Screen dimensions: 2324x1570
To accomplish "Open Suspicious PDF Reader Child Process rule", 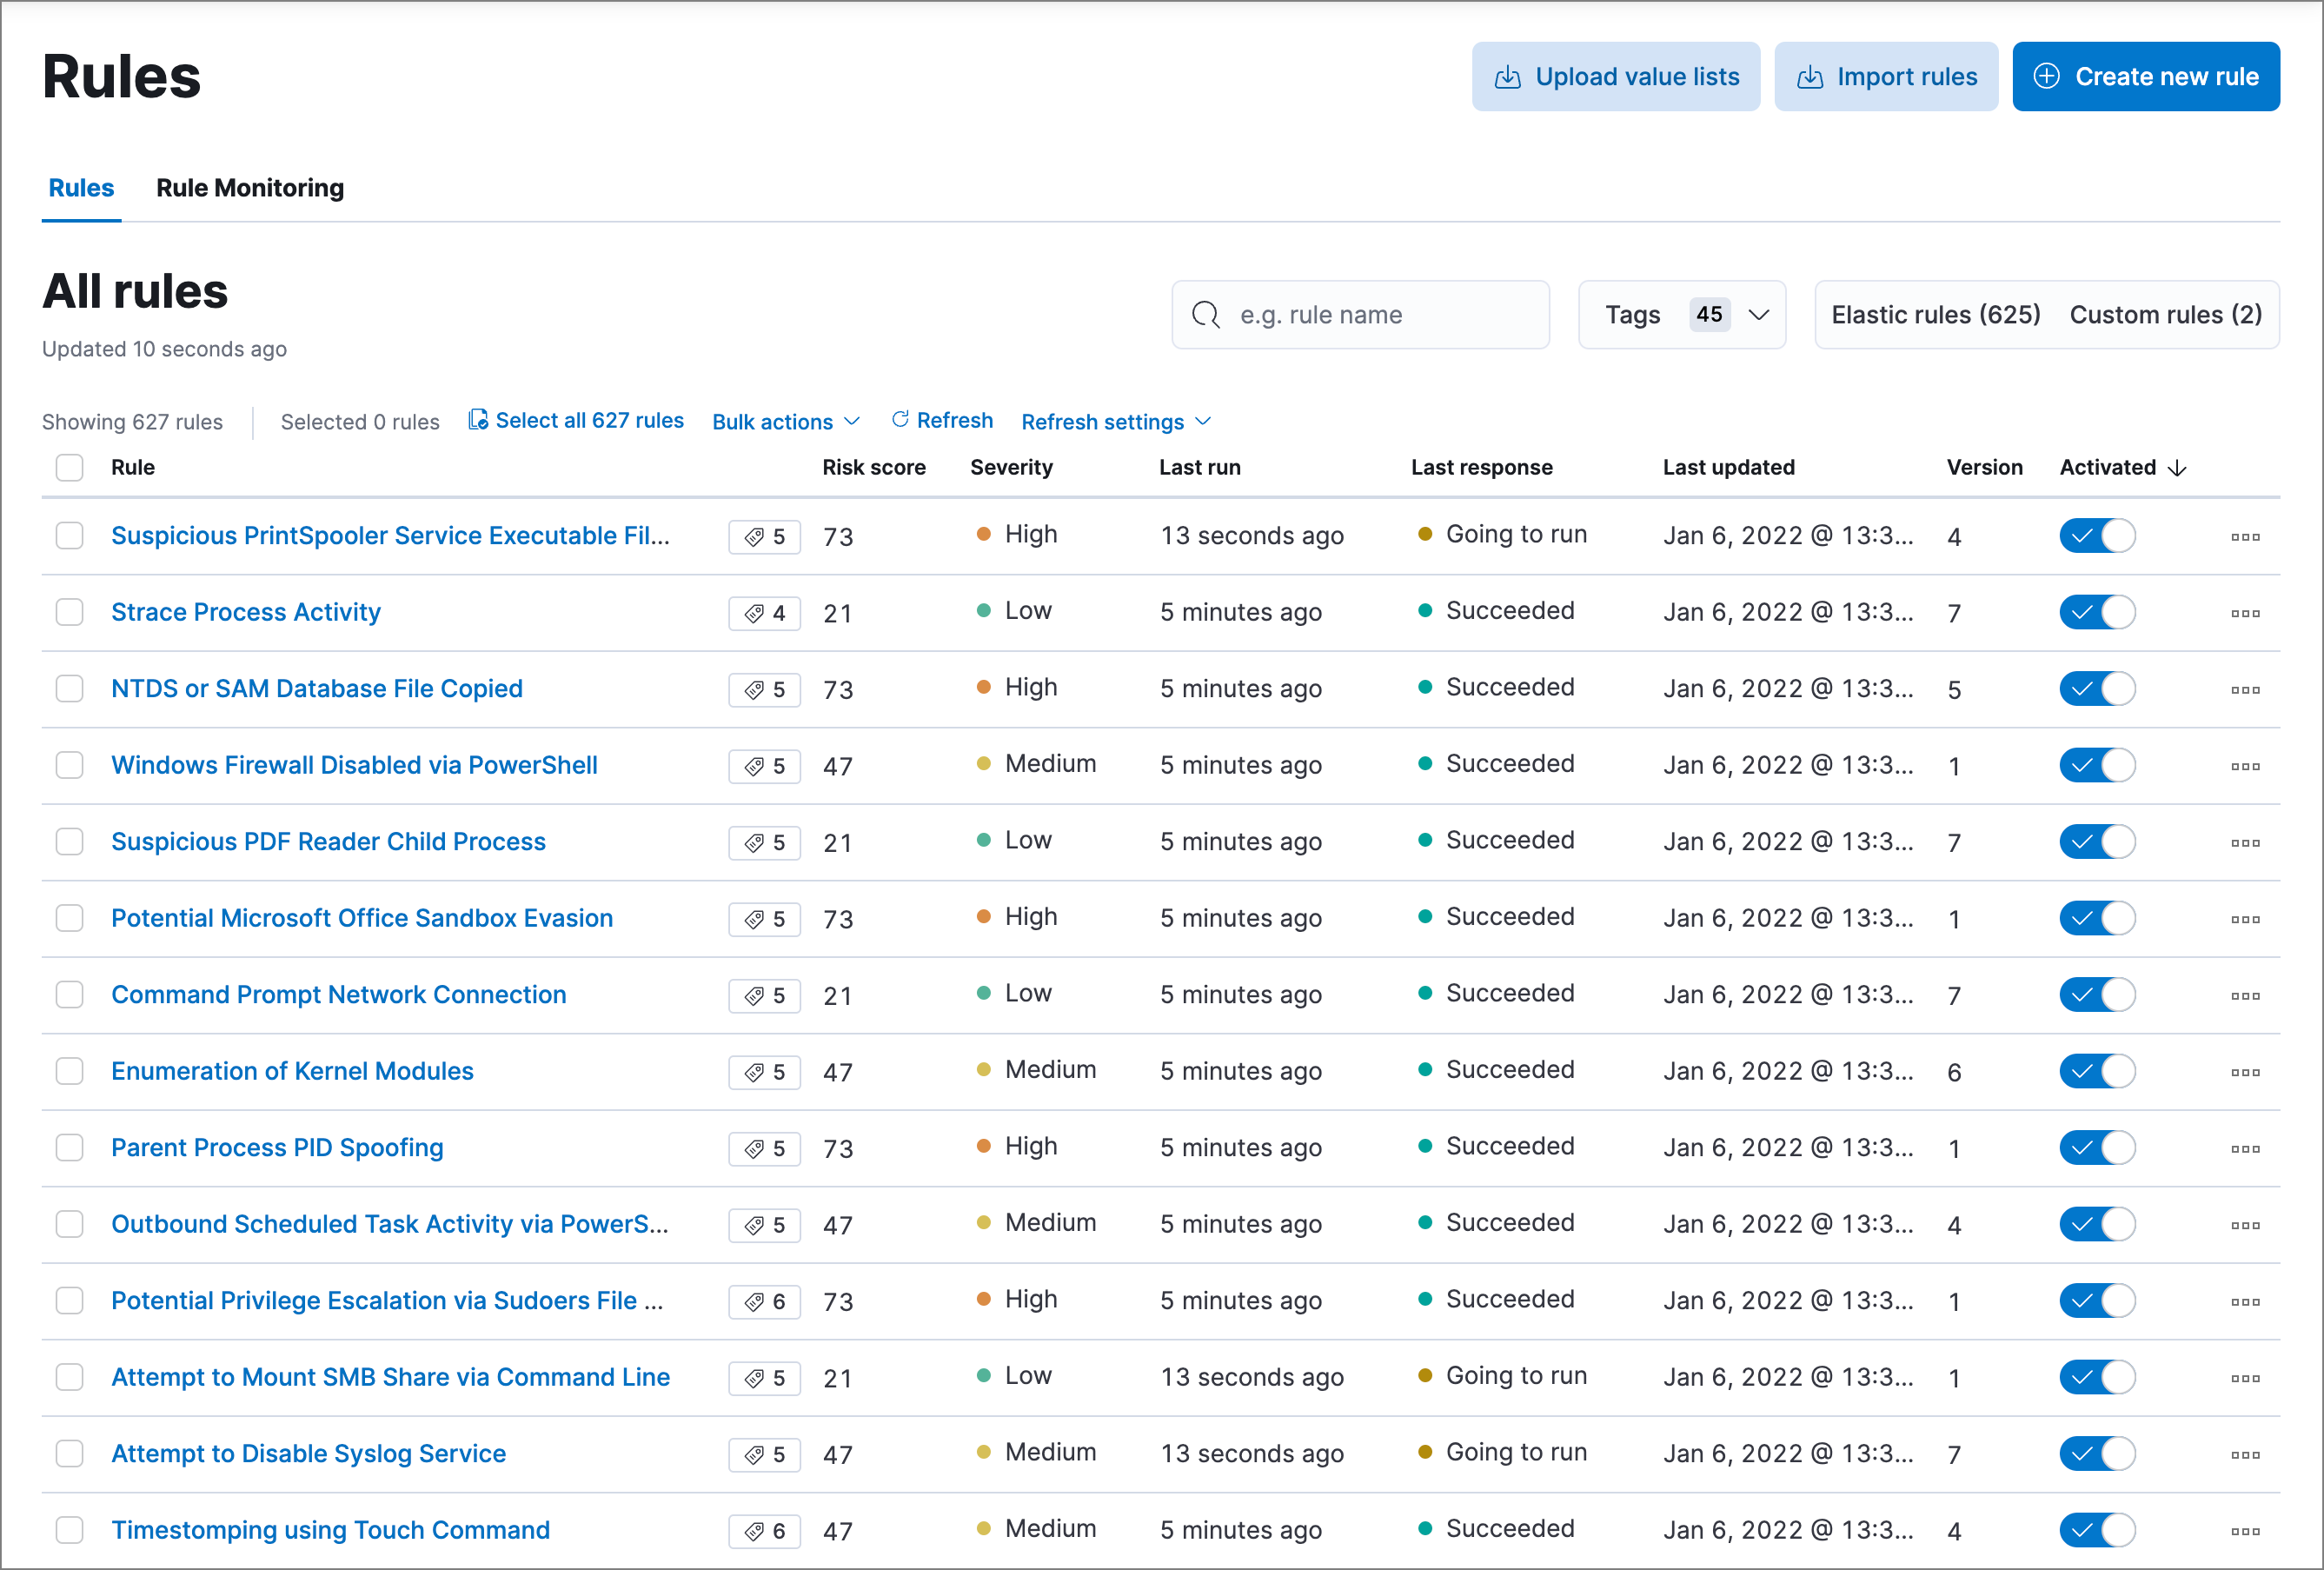I will click(328, 842).
